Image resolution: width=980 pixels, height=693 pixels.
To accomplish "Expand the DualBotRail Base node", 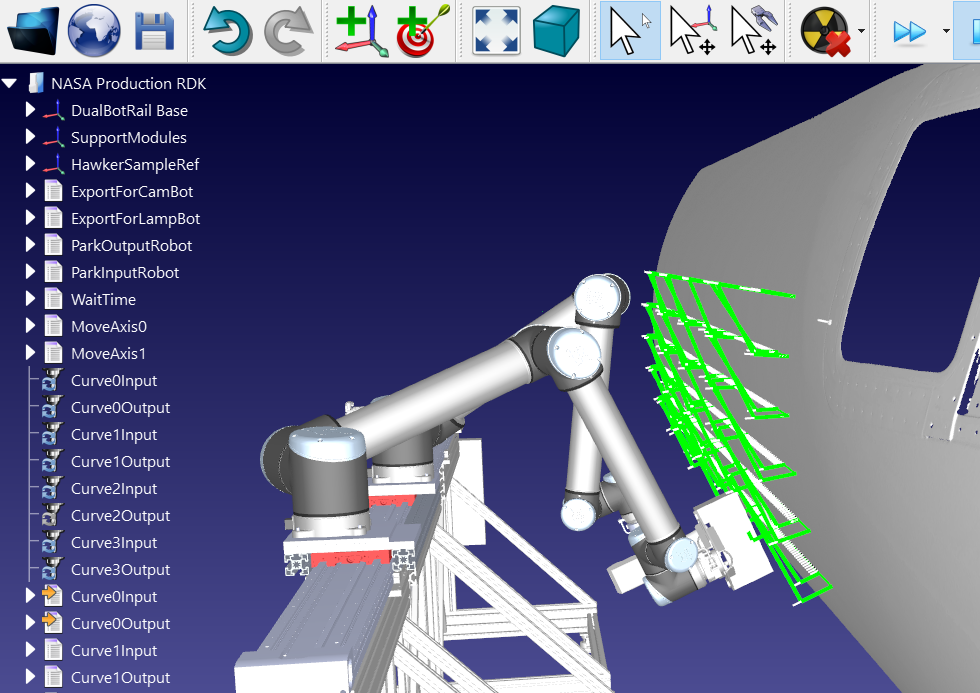I will [30, 110].
